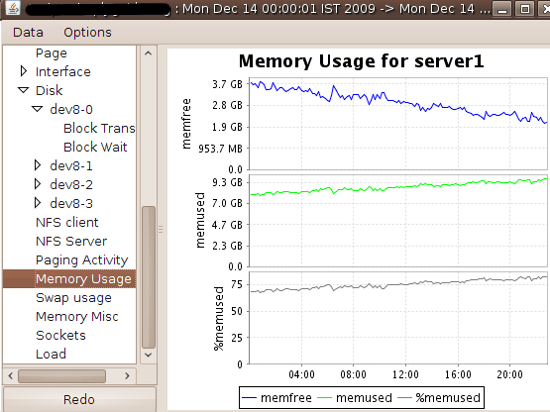Select the dev8-1 item label
The width and height of the screenshot is (550, 412).
[x=71, y=166]
